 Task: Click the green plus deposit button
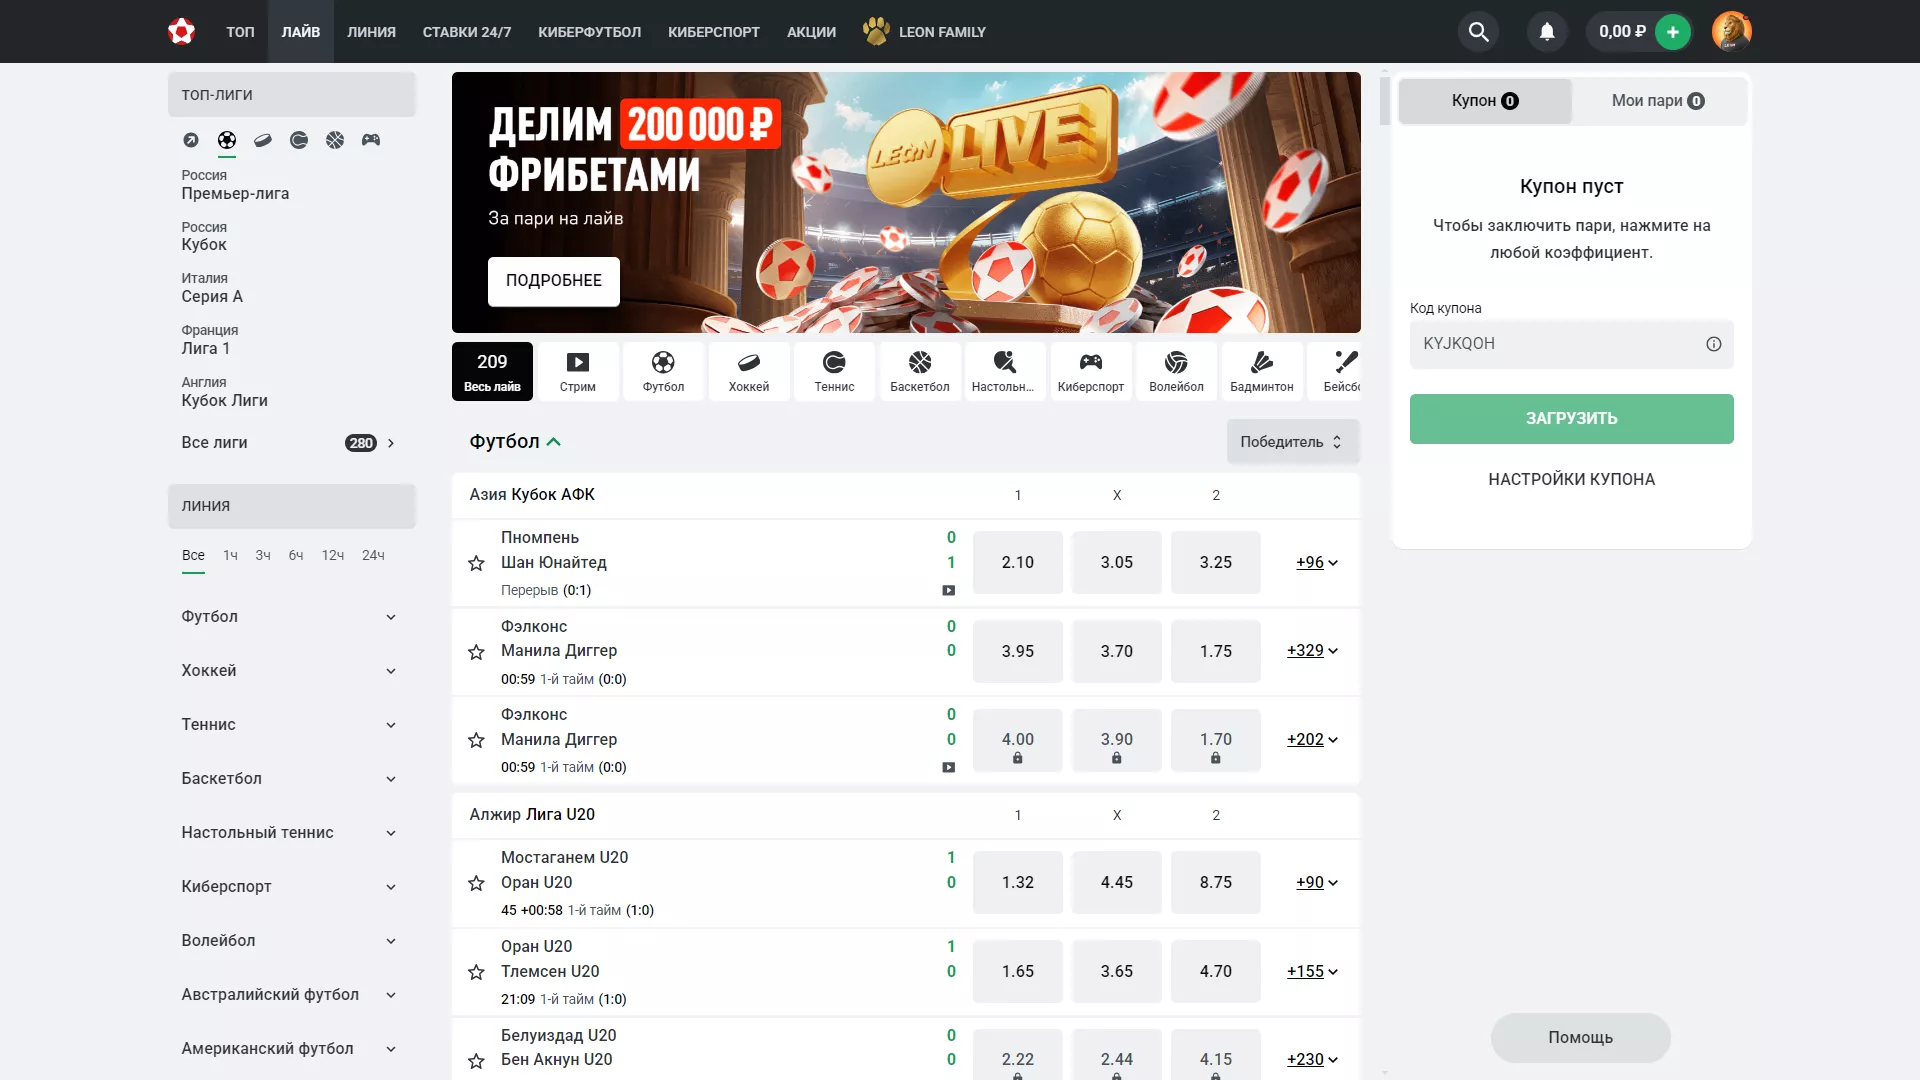point(1673,32)
